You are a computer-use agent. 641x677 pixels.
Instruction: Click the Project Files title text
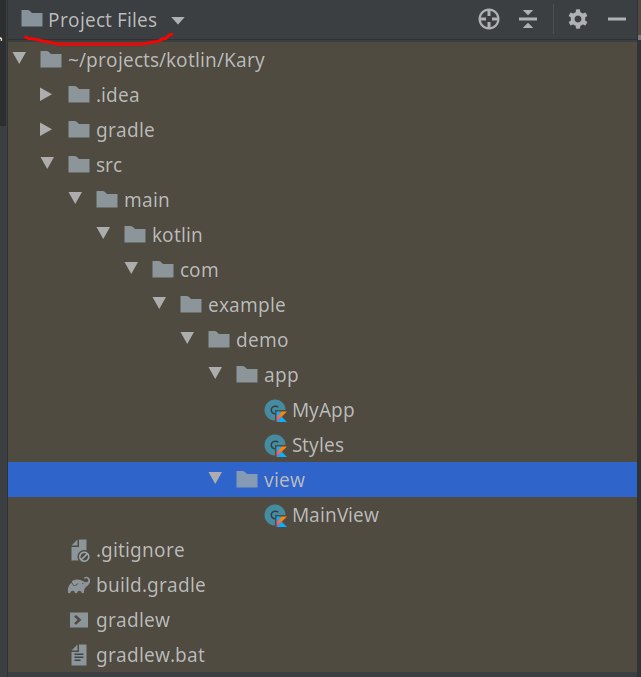click(x=102, y=21)
